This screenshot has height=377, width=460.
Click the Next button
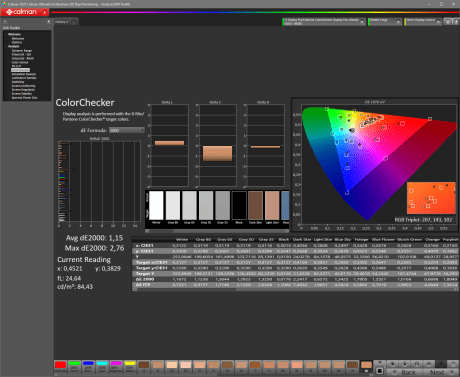pyautogui.click(x=441, y=372)
